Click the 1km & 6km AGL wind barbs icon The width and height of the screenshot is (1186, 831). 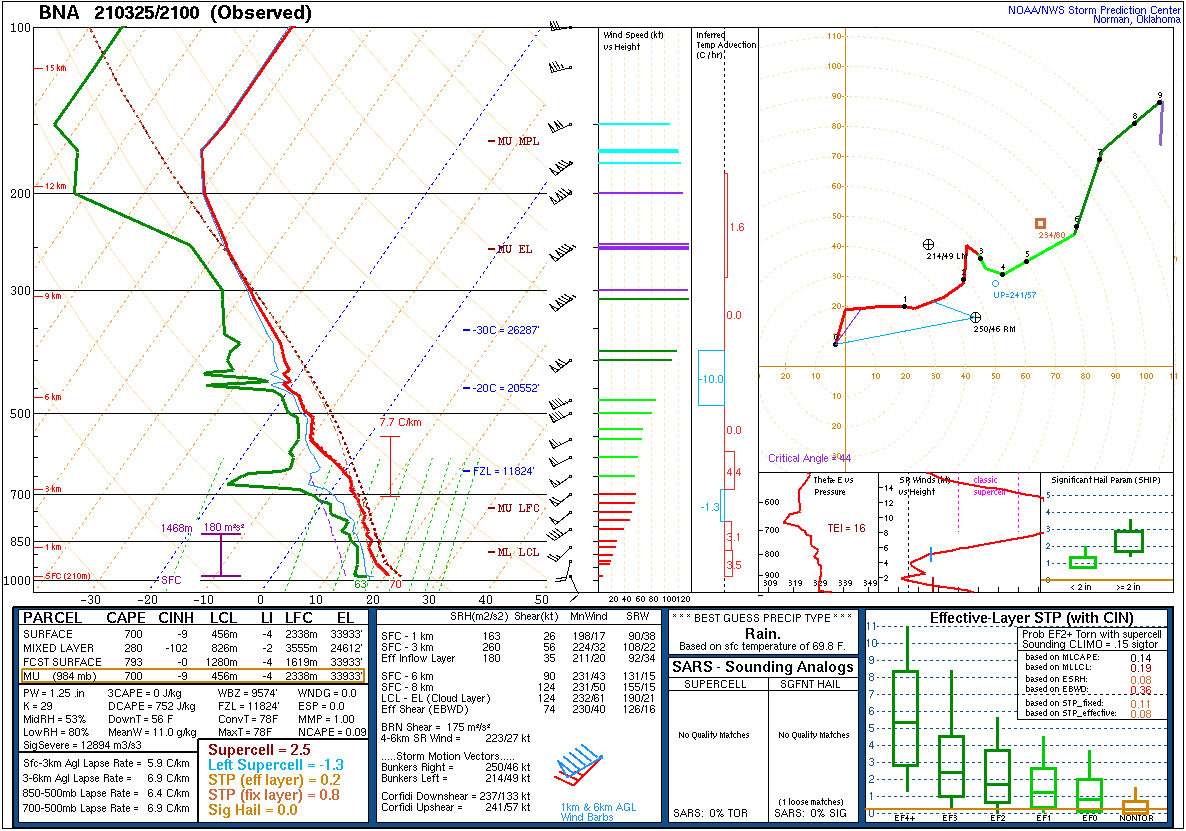[579, 767]
